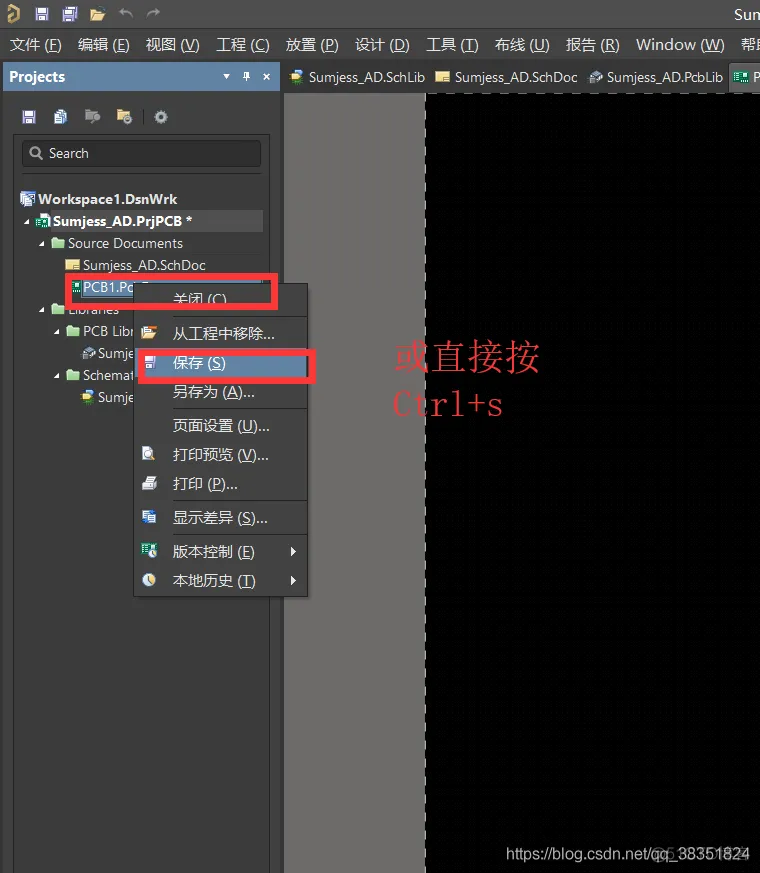This screenshot has height=873, width=760.
Task: Open Projects panel settings gear
Action: coord(161,117)
